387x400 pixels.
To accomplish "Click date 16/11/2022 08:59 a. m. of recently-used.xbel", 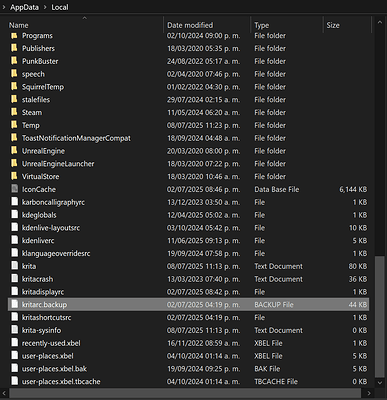I will (203, 343).
